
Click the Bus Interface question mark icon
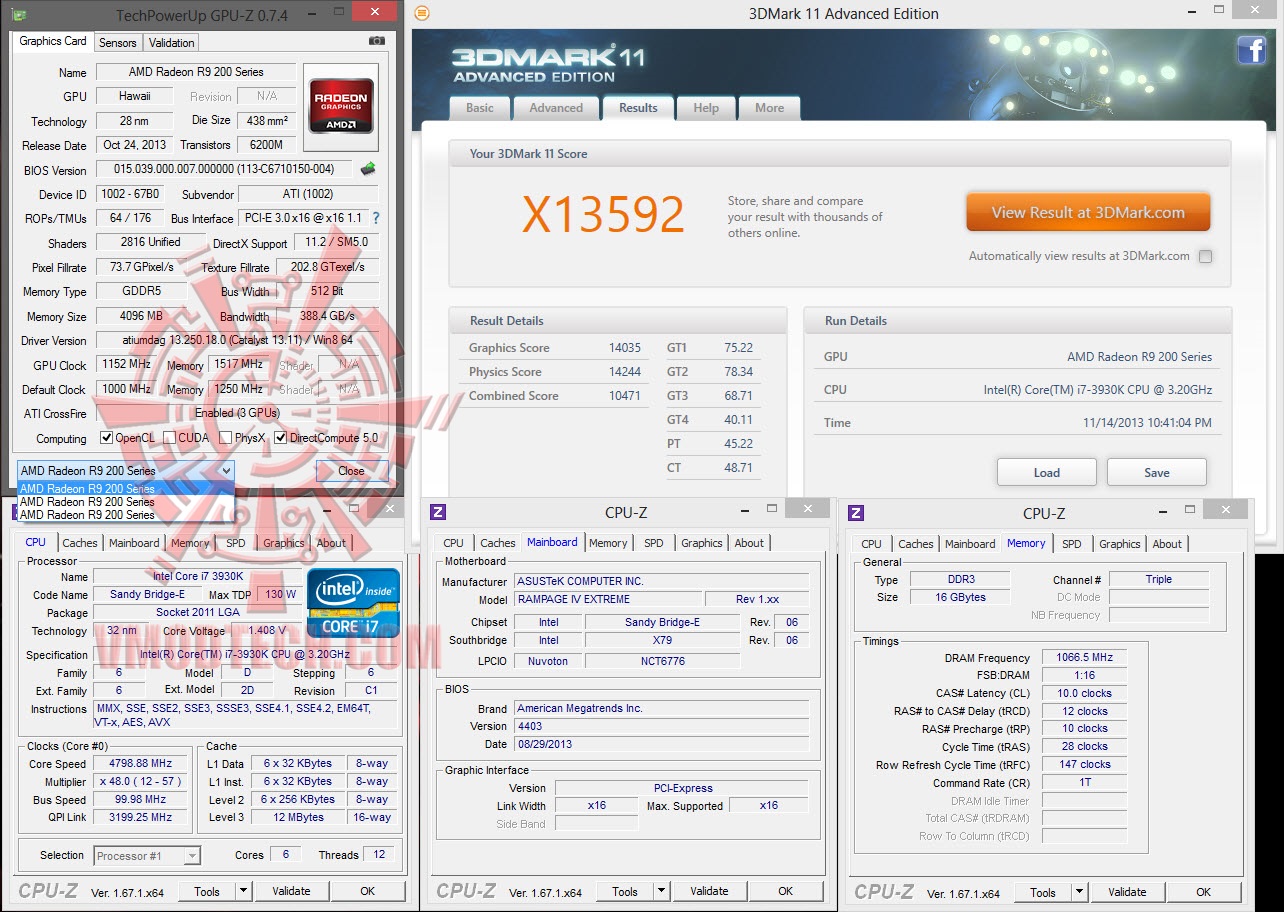pyautogui.click(x=376, y=218)
